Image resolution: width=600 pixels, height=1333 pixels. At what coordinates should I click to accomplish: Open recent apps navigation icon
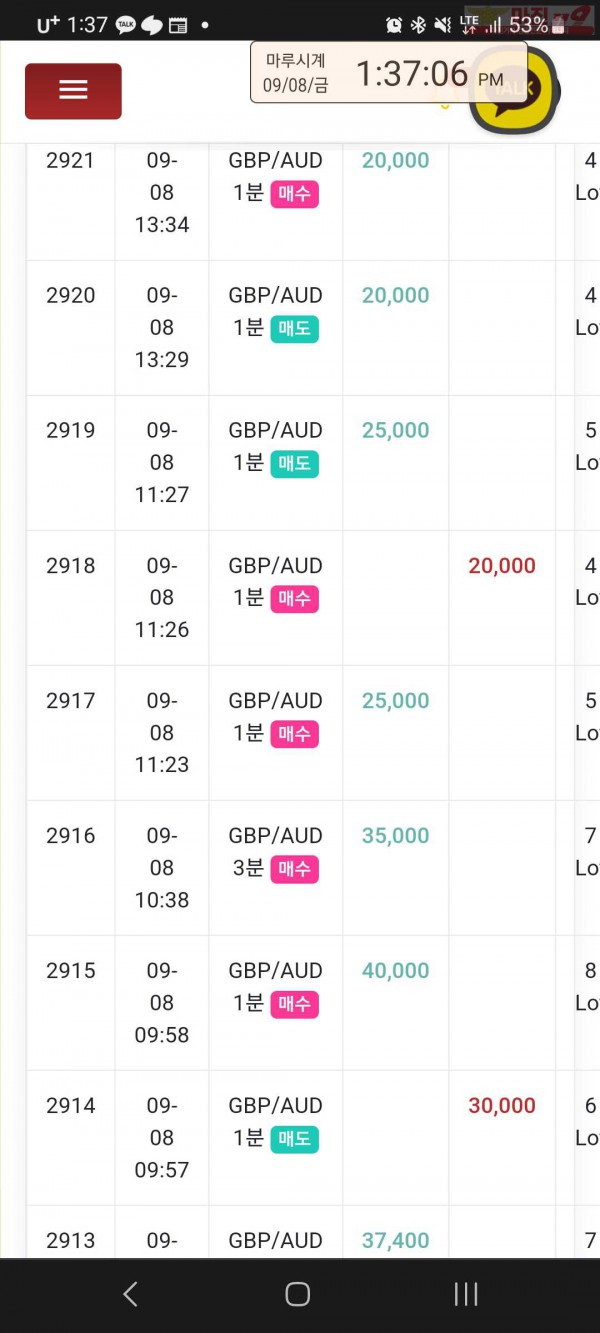[x=465, y=1294]
